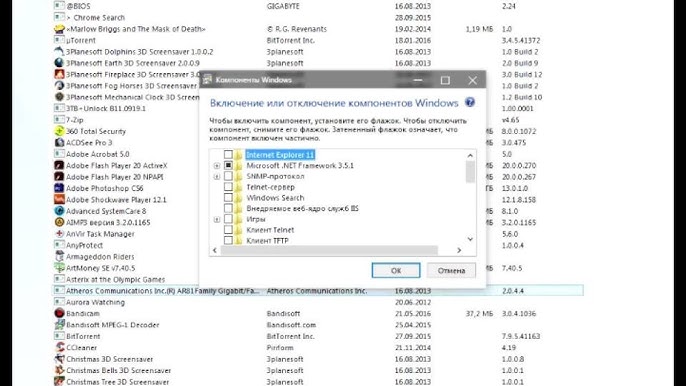Click the 3Planesoft Earth 3D Screensaver icon

click(x=59, y=63)
